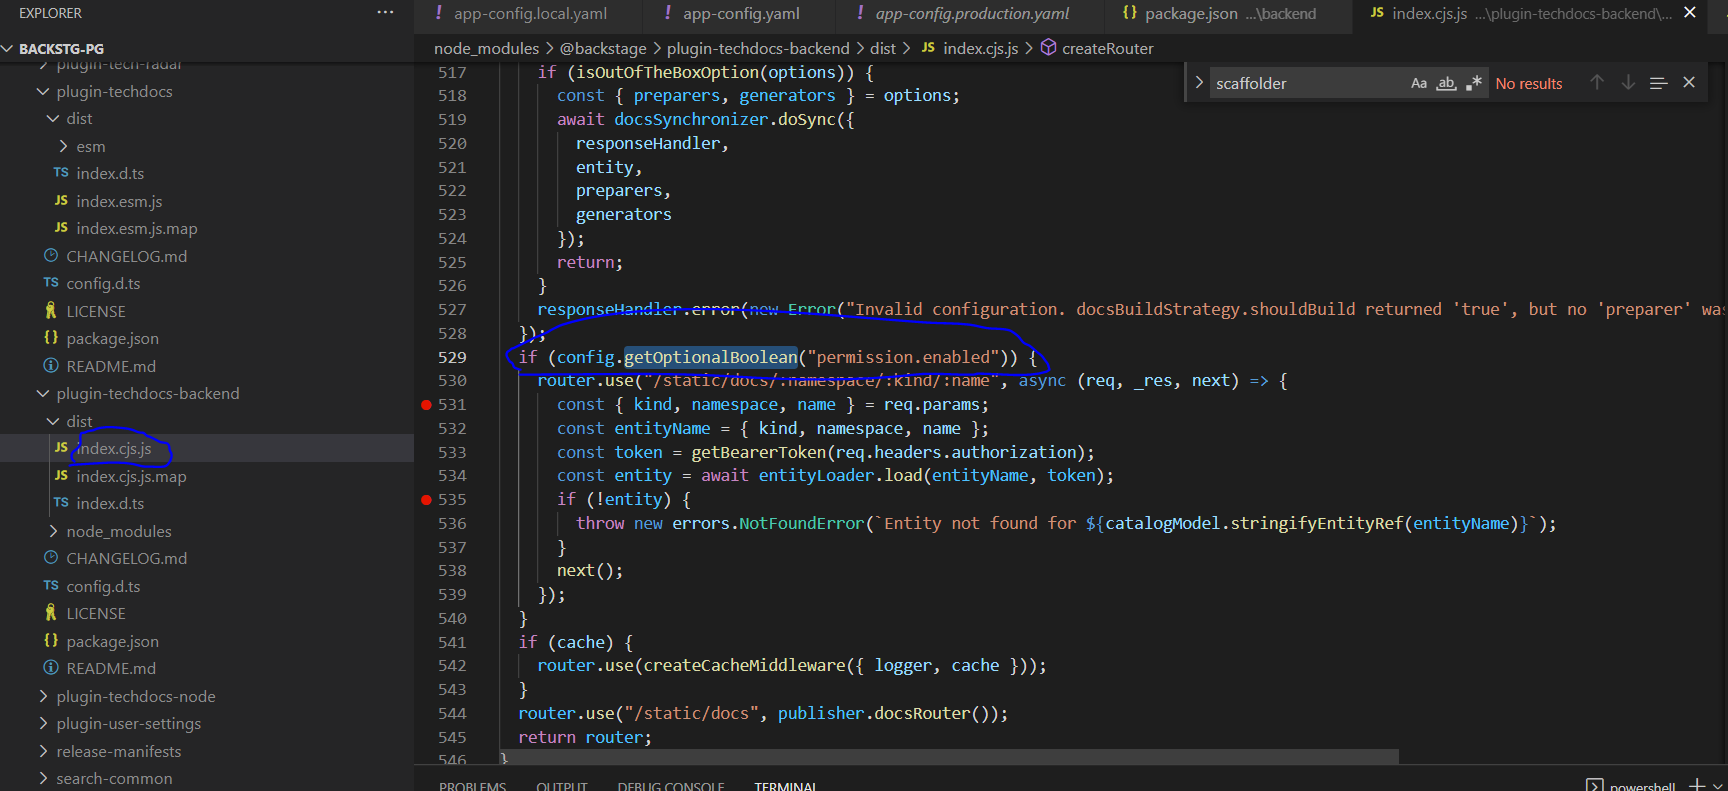
Task: Click plugin-techdocs-backend breadcrumb segment
Action: coord(758,48)
